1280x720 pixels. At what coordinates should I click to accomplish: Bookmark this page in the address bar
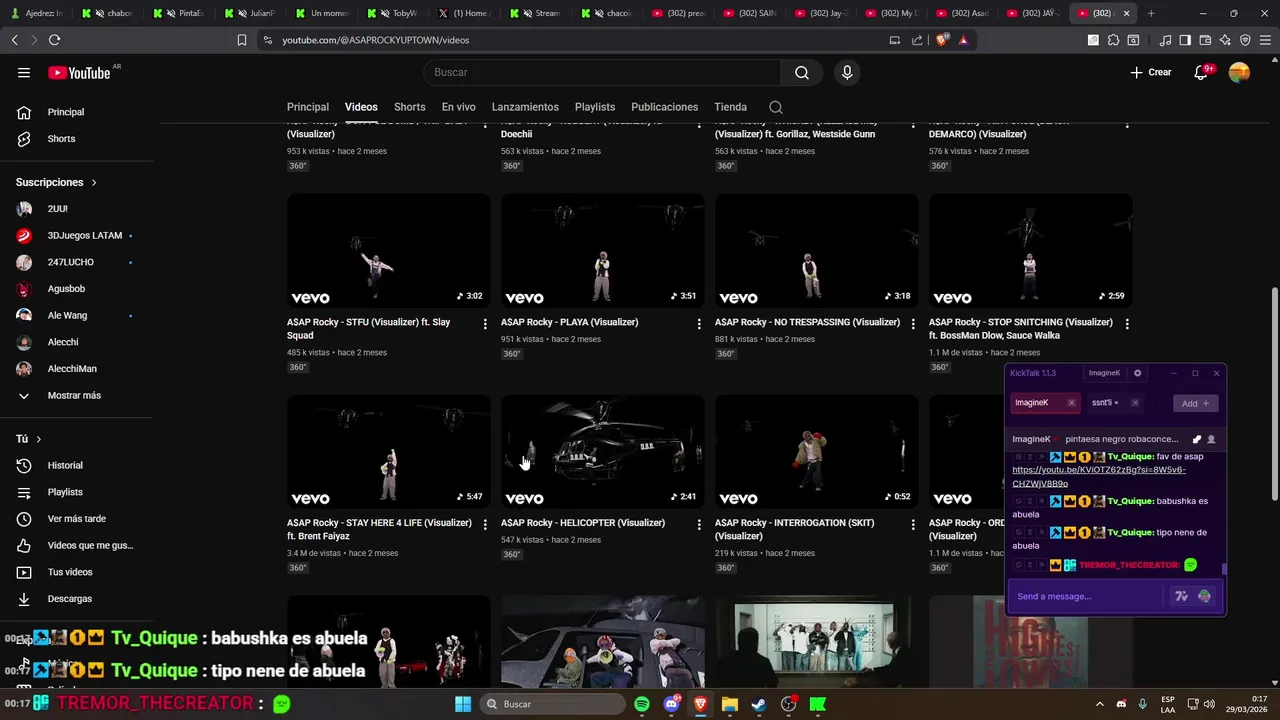pos(241,40)
